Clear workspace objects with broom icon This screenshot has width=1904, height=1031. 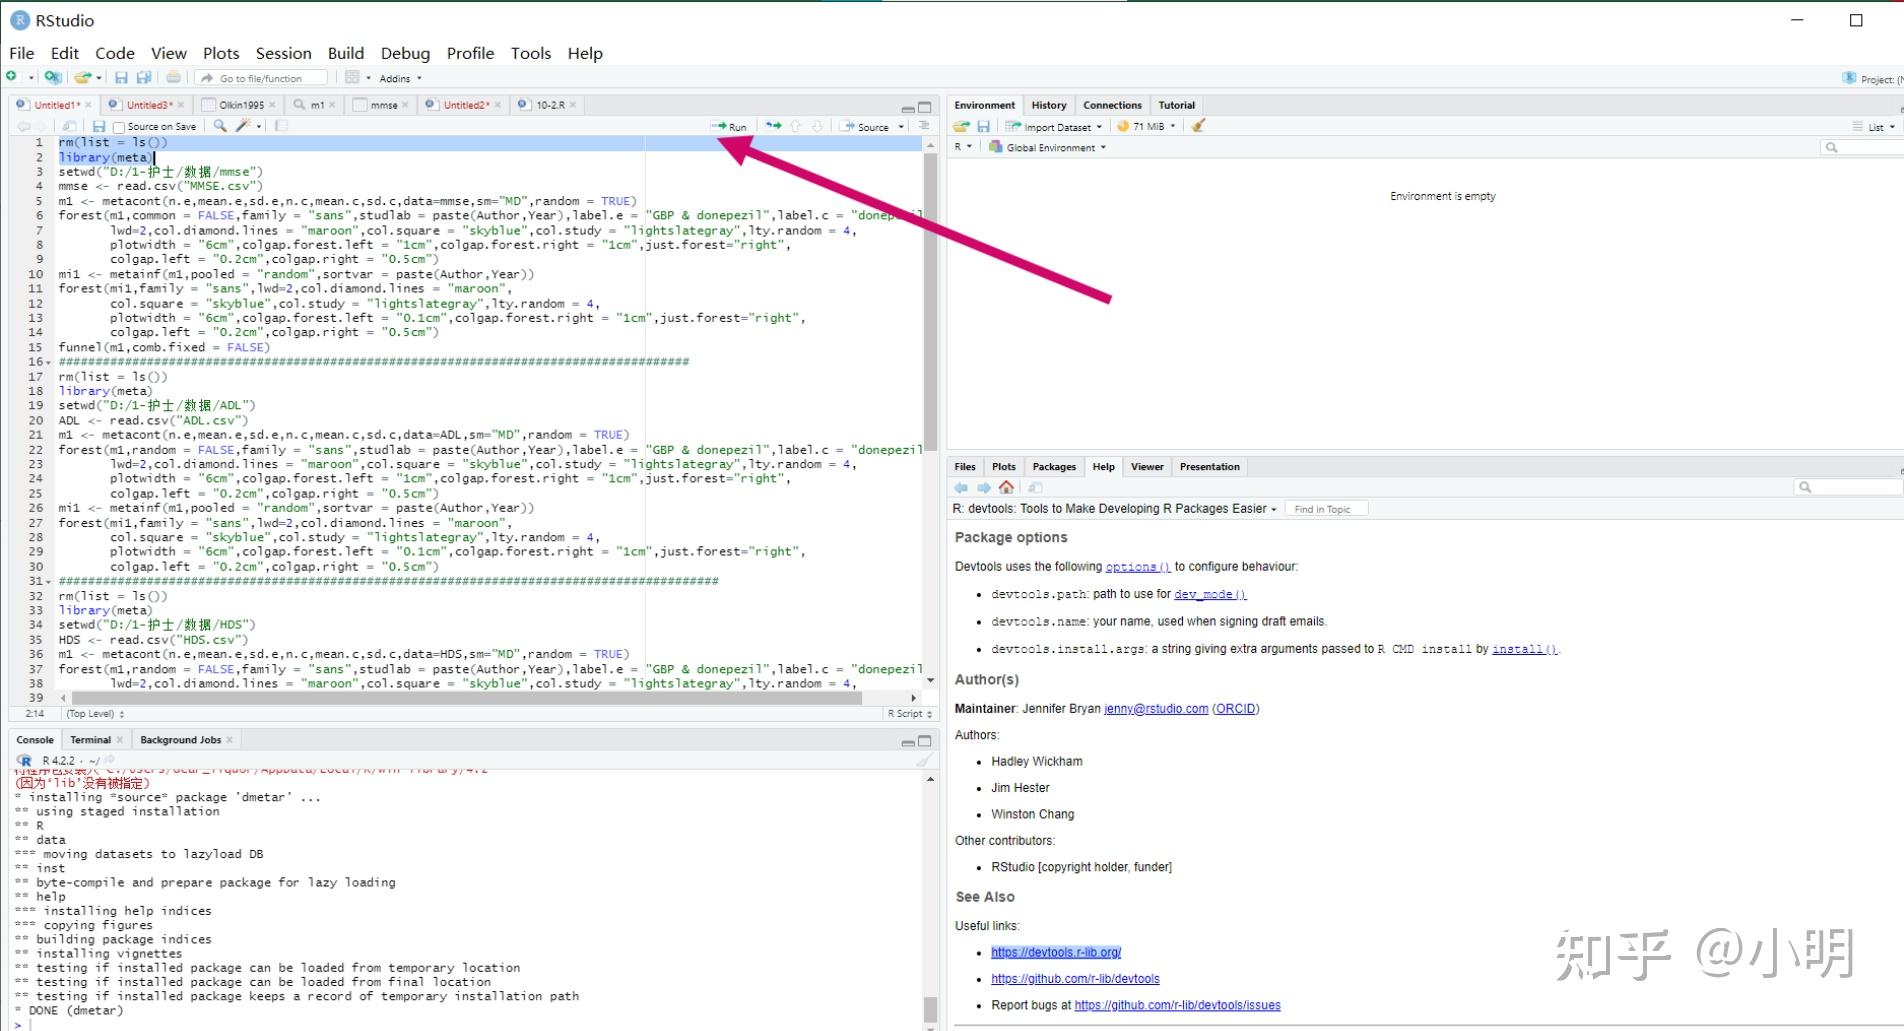point(1198,126)
